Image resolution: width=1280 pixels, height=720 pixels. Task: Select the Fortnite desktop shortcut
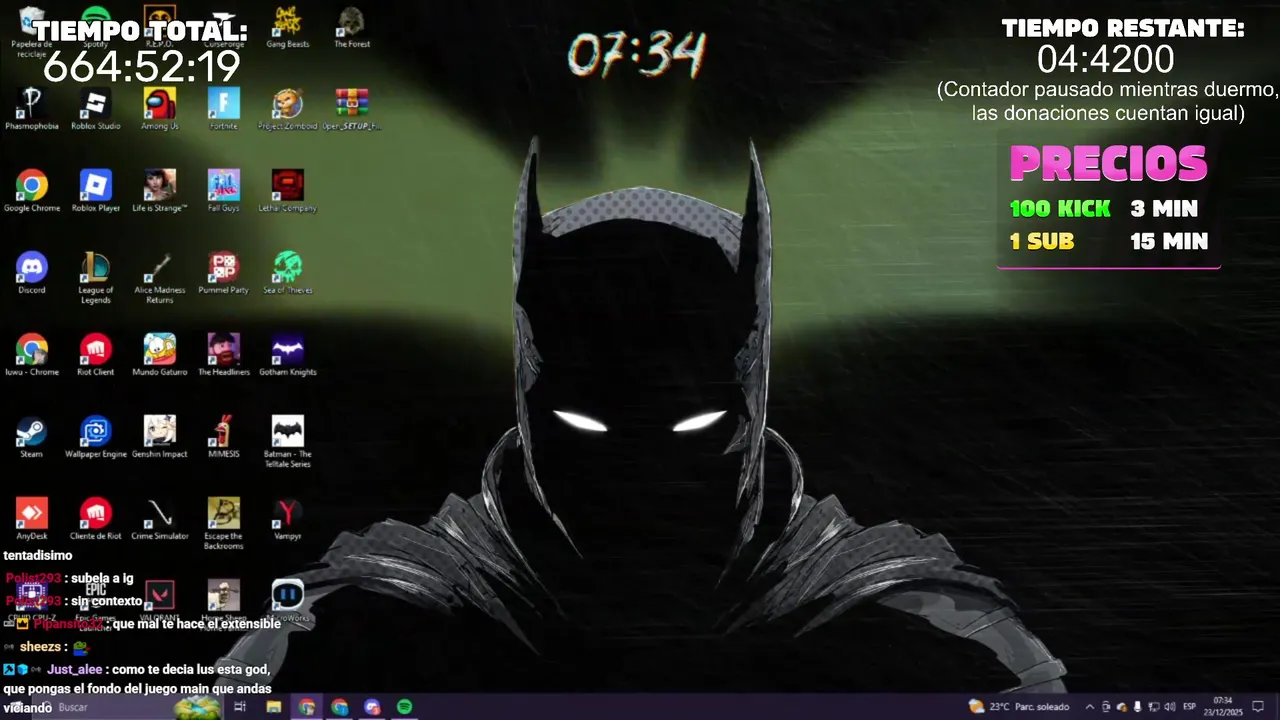point(224,109)
